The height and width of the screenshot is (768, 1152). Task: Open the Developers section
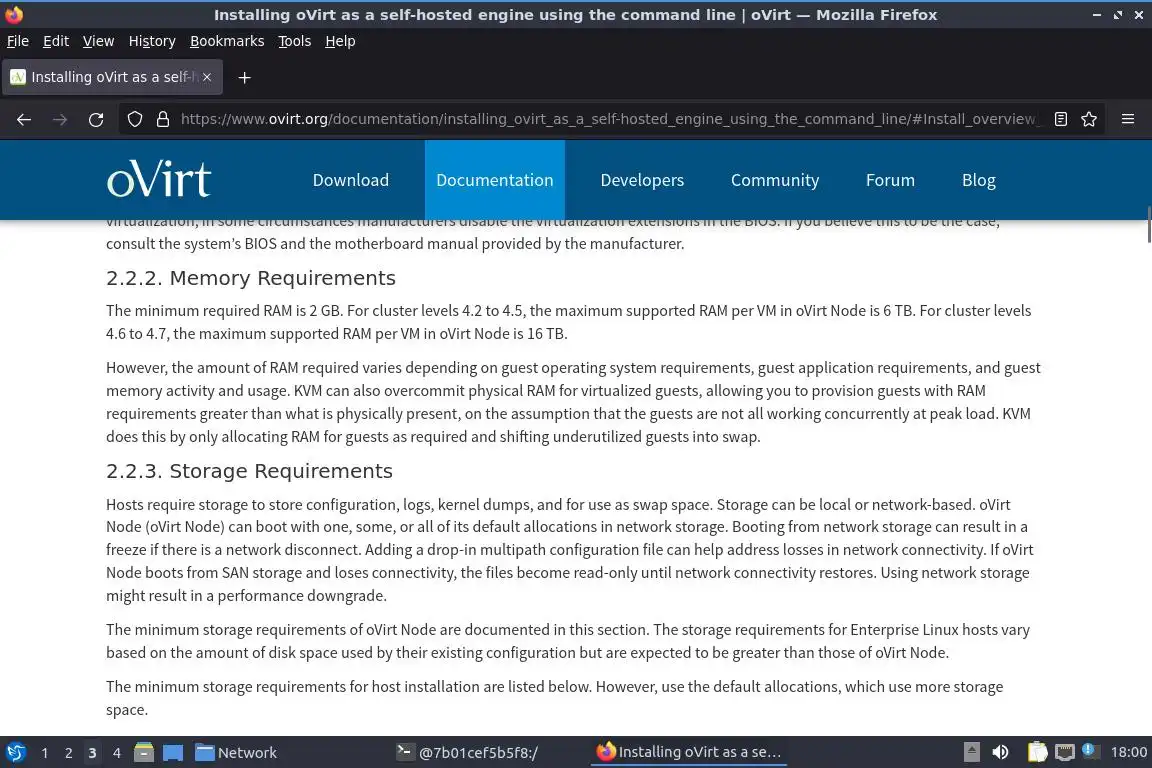pos(642,180)
